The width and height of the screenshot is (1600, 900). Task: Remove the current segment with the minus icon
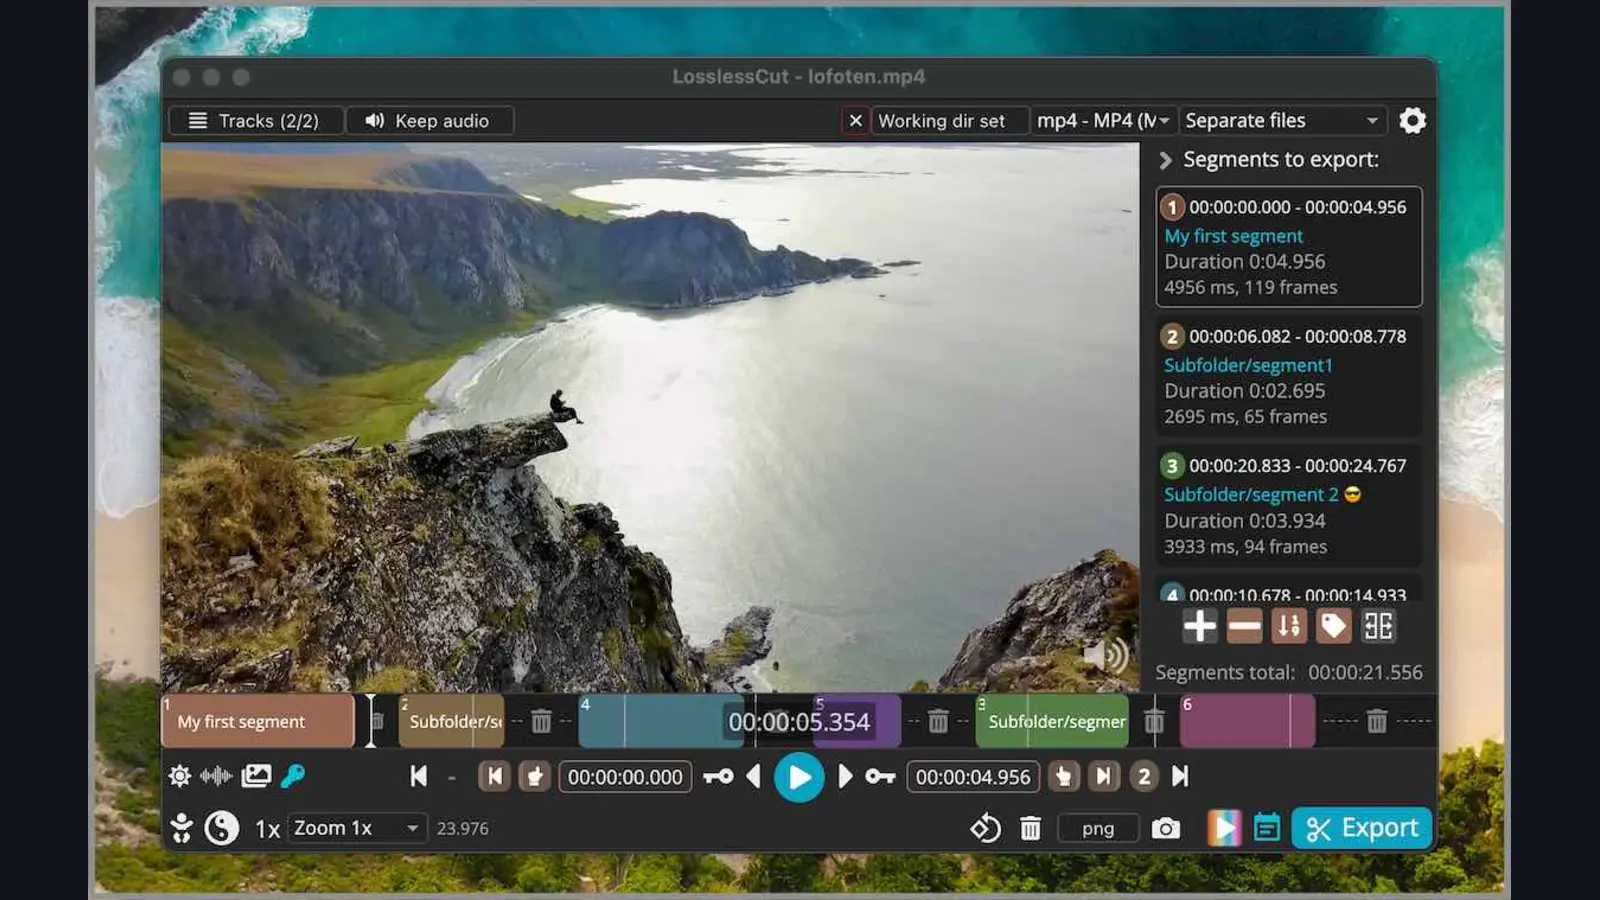pyautogui.click(x=1244, y=626)
